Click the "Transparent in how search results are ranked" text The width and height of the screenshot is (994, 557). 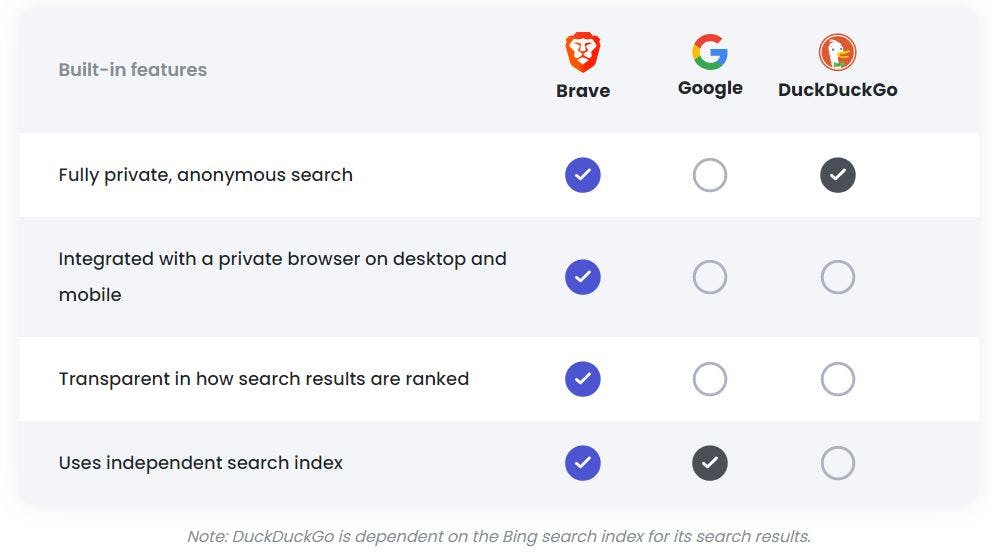pyautogui.click(x=263, y=379)
